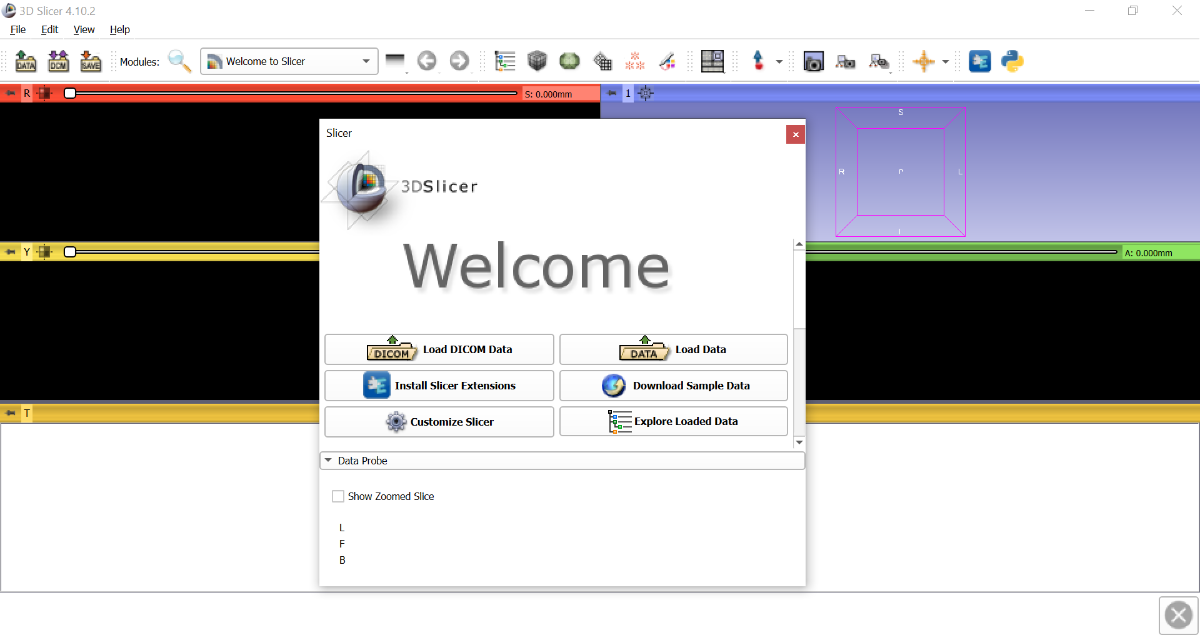The width and height of the screenshot is (1200, 635).
Task: Capture a screenshot with the camera icon
Action: [814, 61]
